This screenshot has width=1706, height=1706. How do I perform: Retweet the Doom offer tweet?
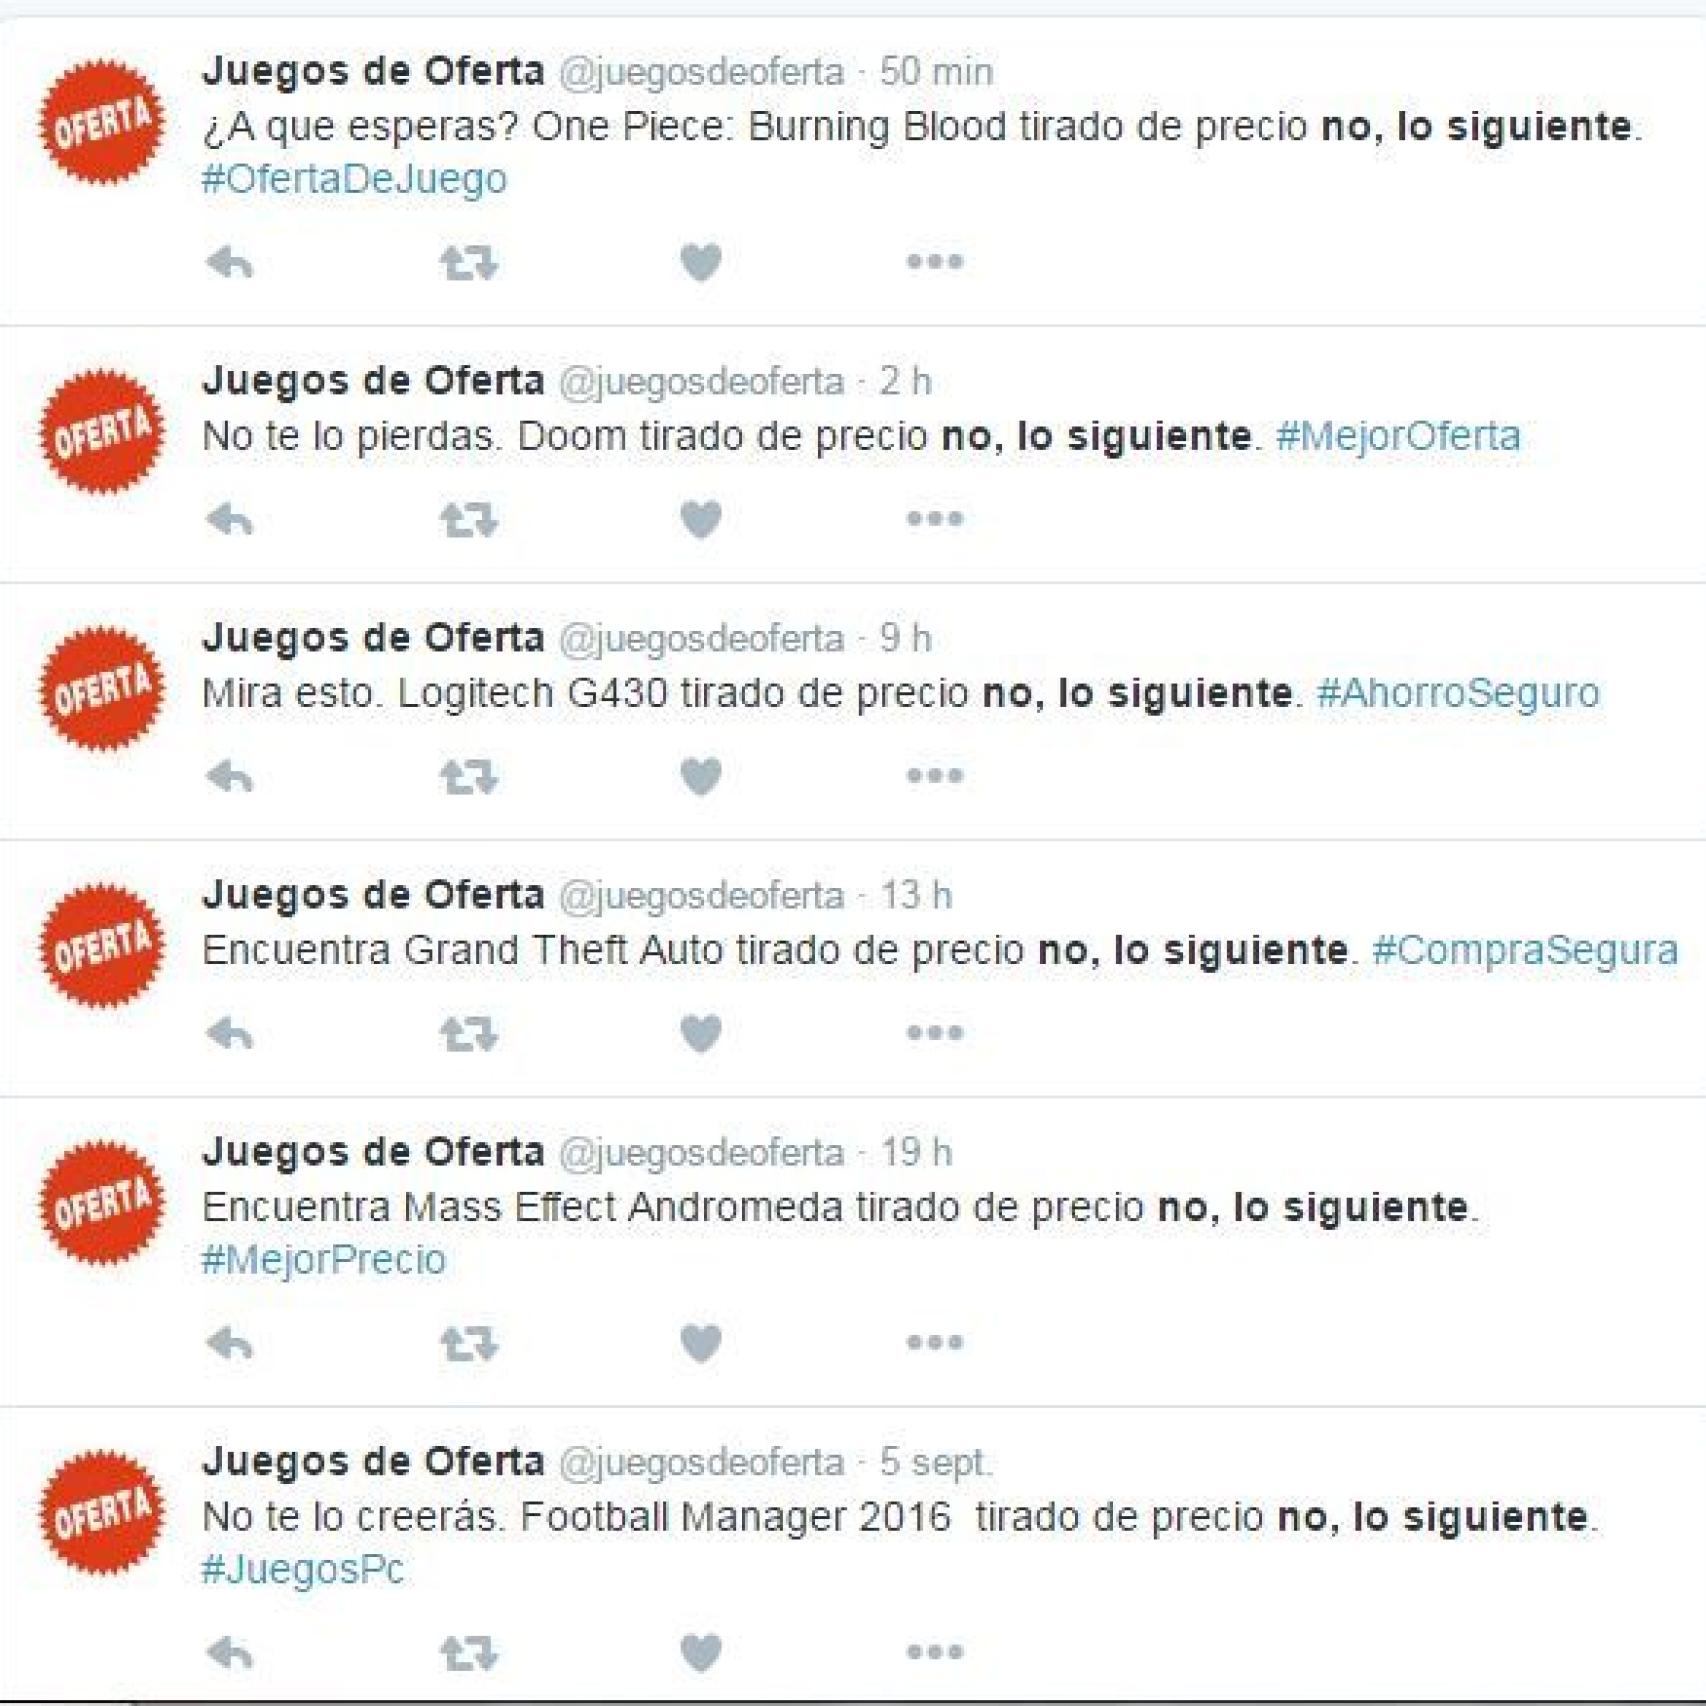[x=469, y=520]
